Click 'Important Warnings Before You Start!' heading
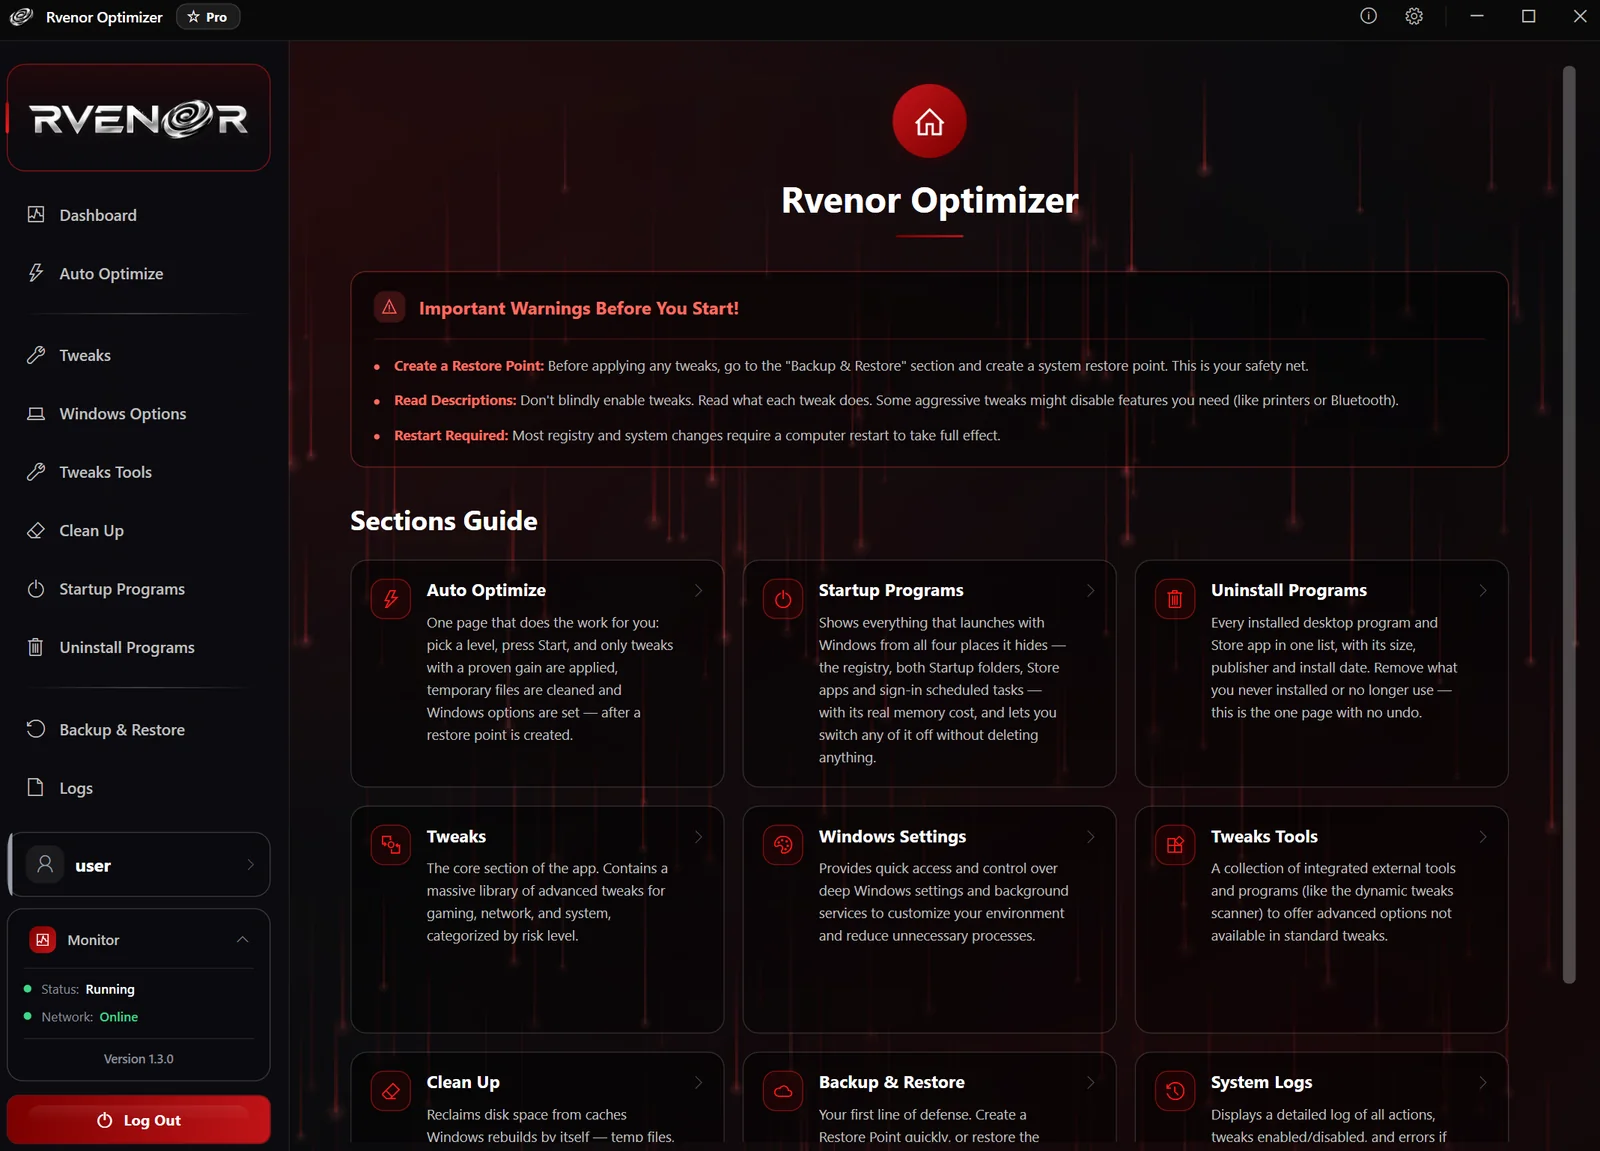This screenshot has width=1600, height=1151. 579,308
